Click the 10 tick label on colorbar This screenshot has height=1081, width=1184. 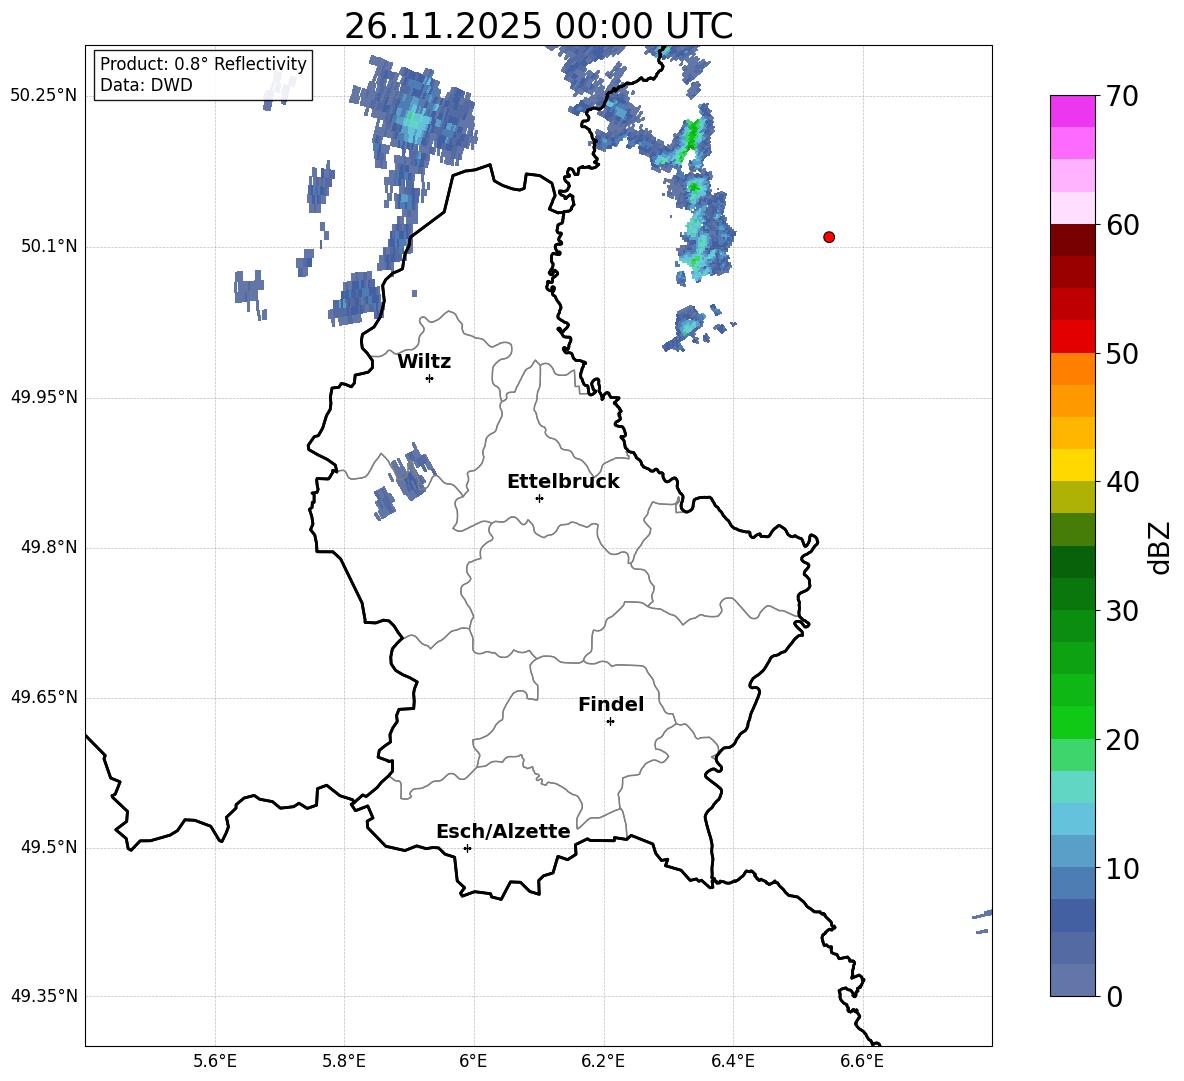coord(1121,868)
